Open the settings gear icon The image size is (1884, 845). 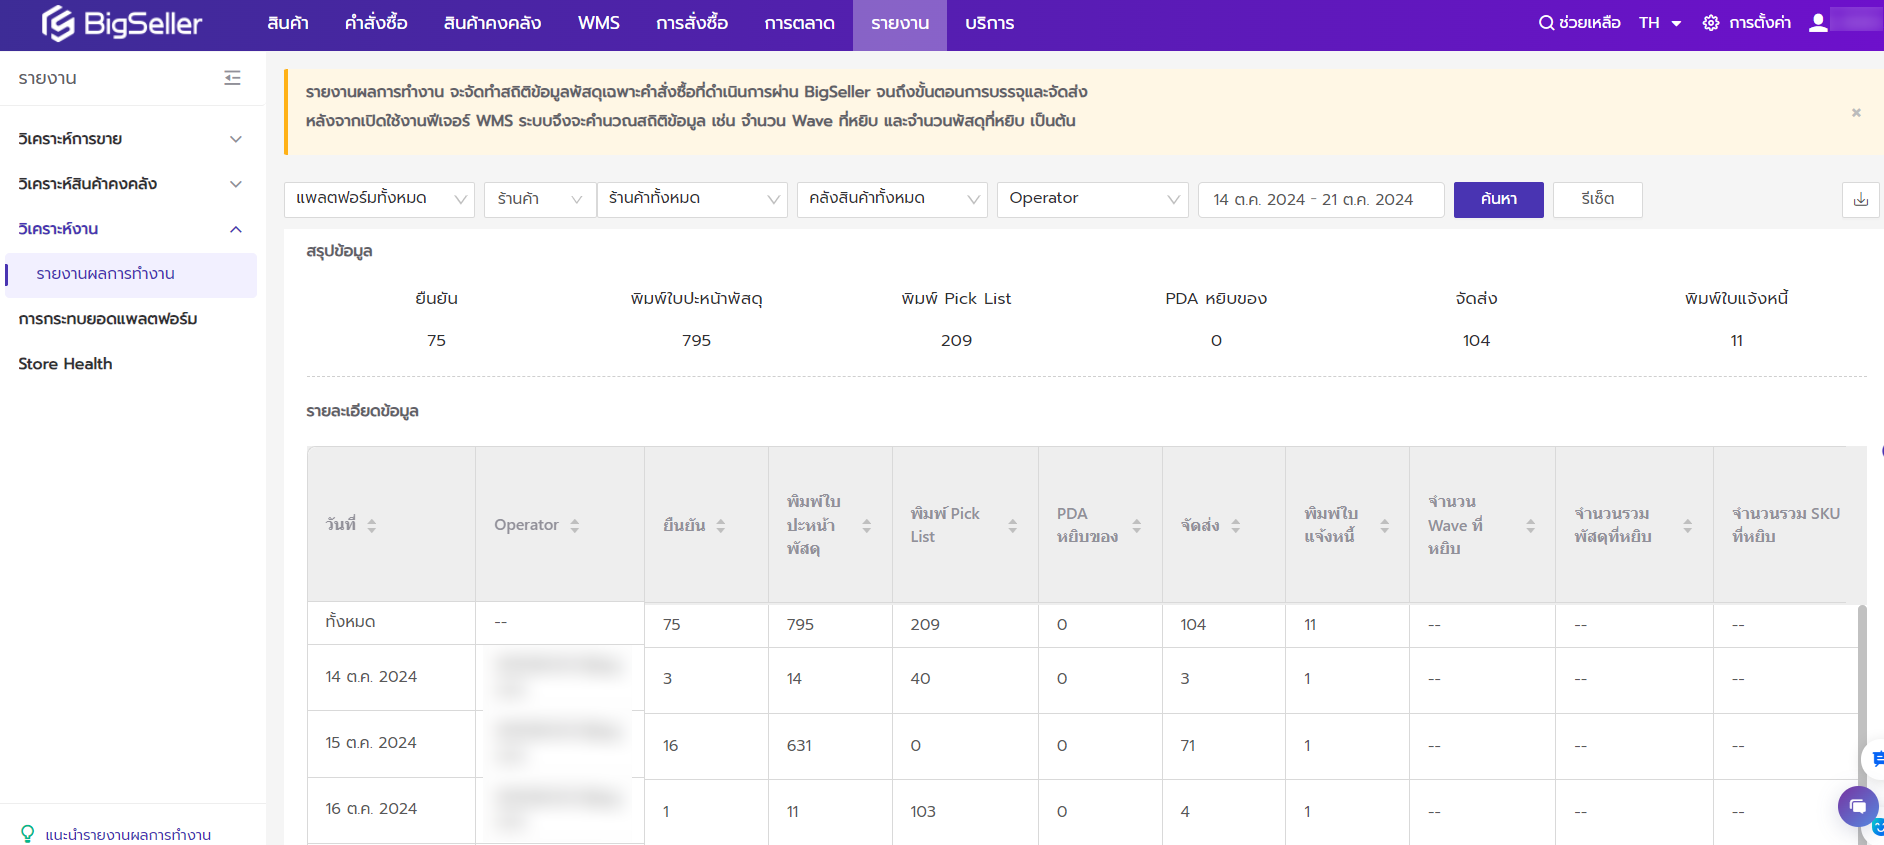(x=1711, y=23)
